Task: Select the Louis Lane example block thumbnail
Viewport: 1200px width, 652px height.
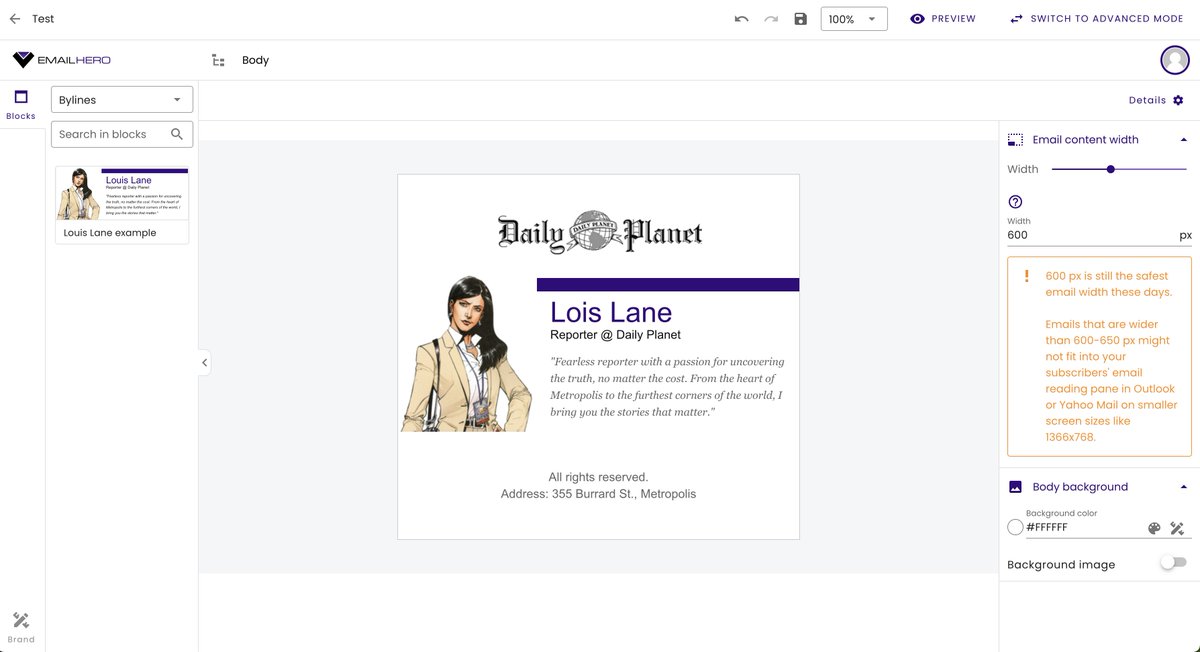Action: (x=122, y=204)
